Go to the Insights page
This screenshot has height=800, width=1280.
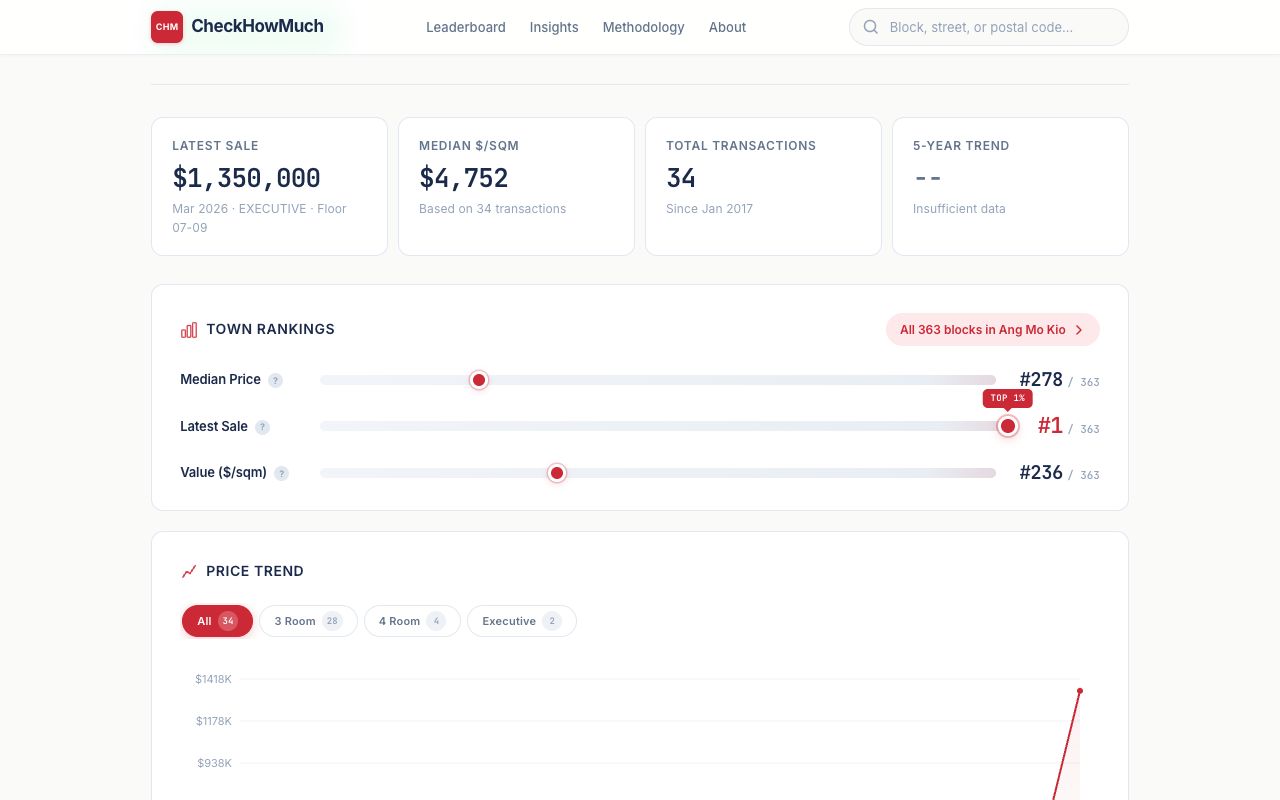(x=554, y=27)
